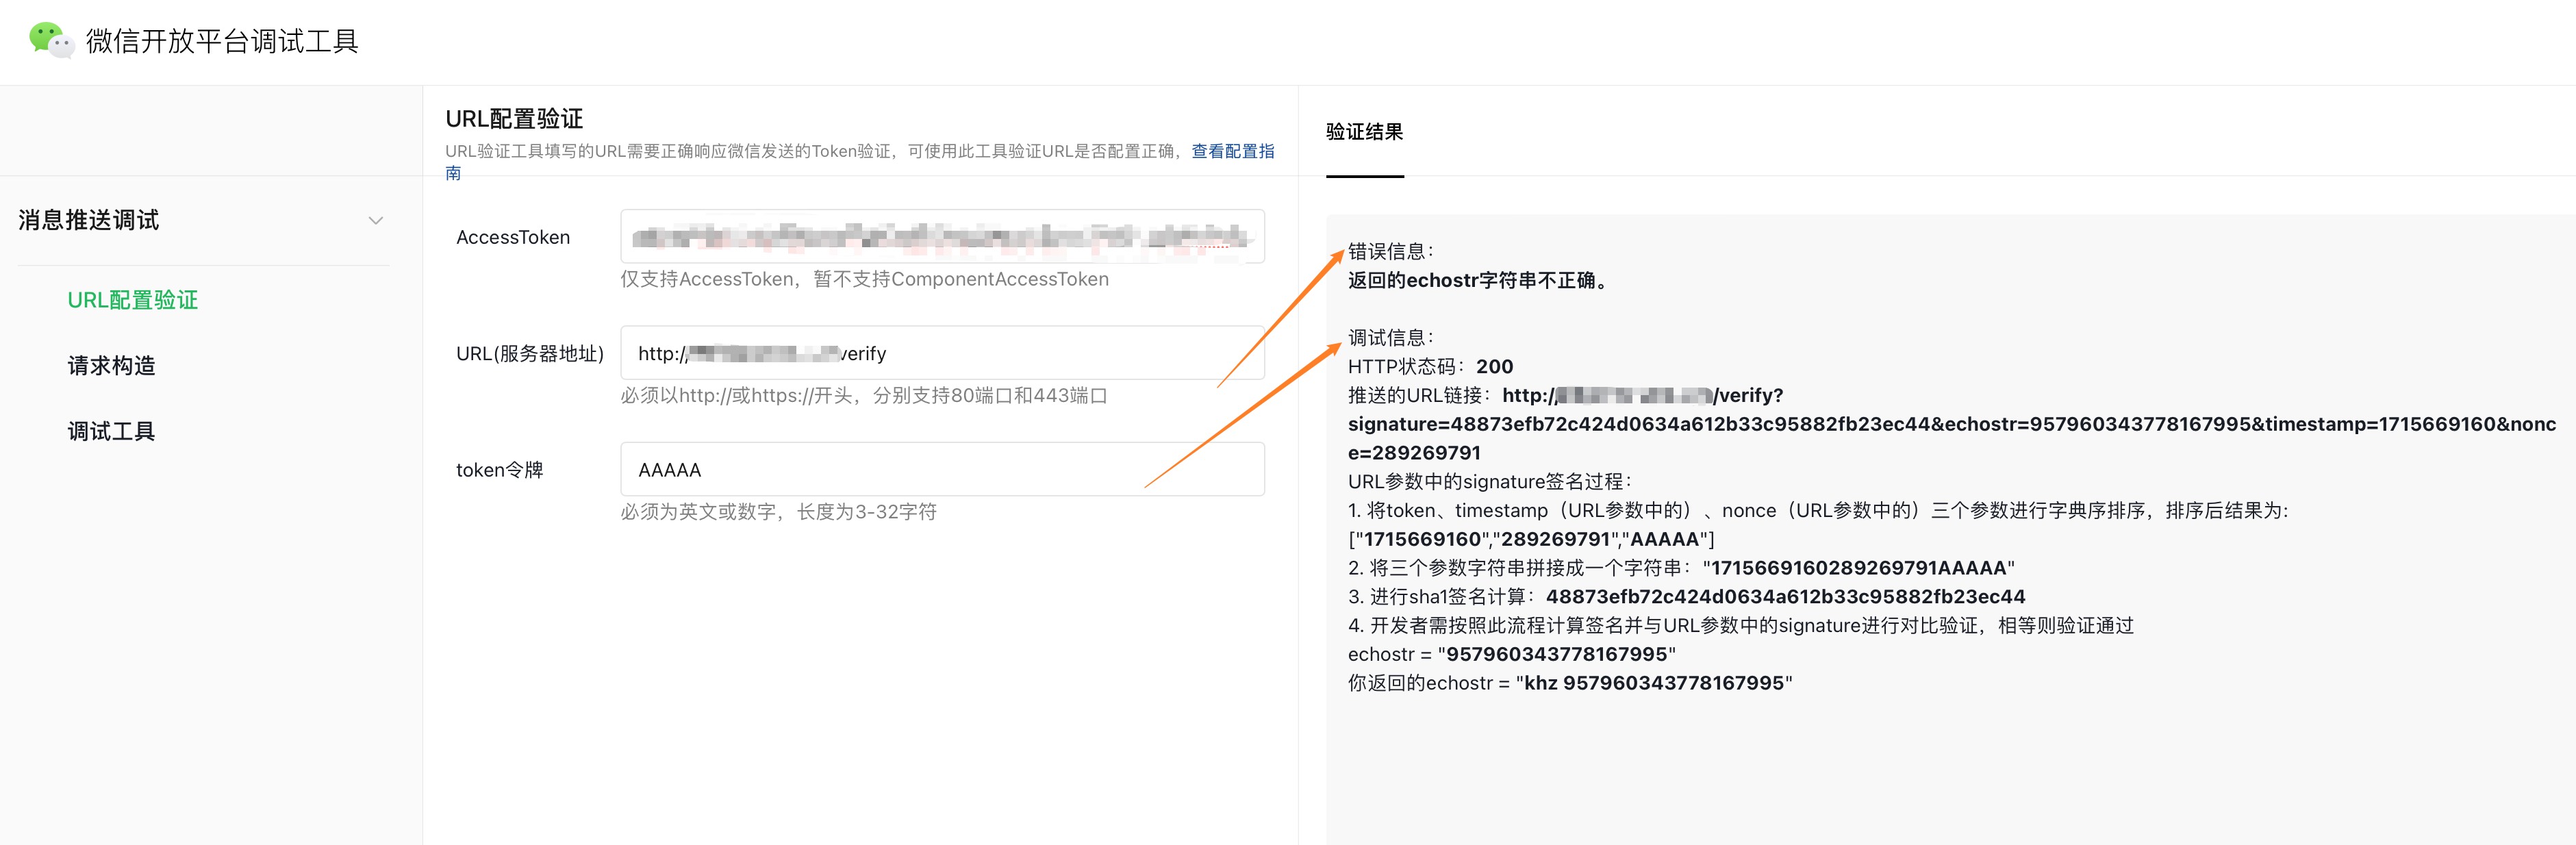Focus the token令牌 input field
2576x845 pixels.
(x=942, y=469)
